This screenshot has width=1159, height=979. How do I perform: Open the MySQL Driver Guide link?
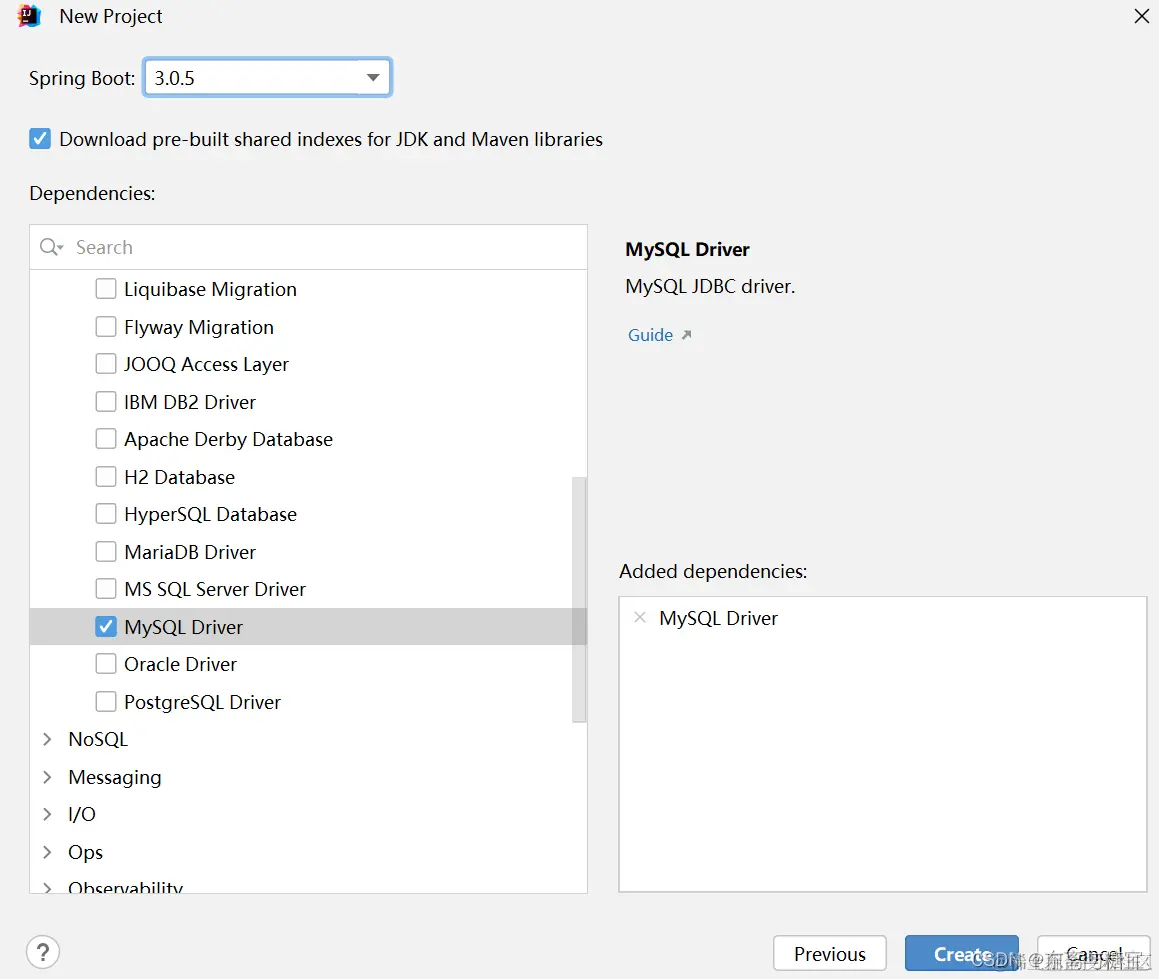coord(650,335)
